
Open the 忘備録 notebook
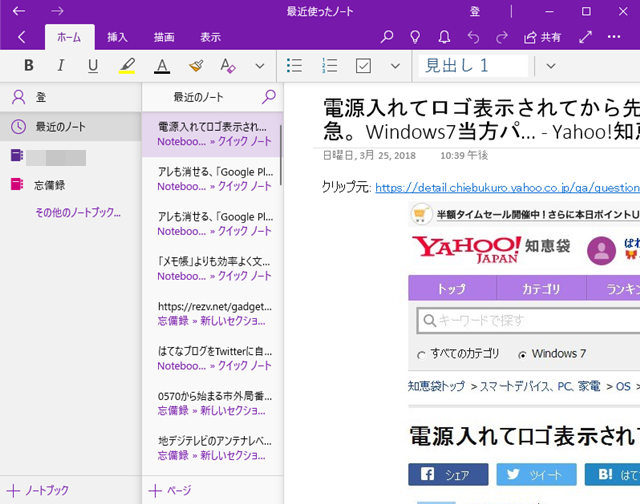point(38,185)
